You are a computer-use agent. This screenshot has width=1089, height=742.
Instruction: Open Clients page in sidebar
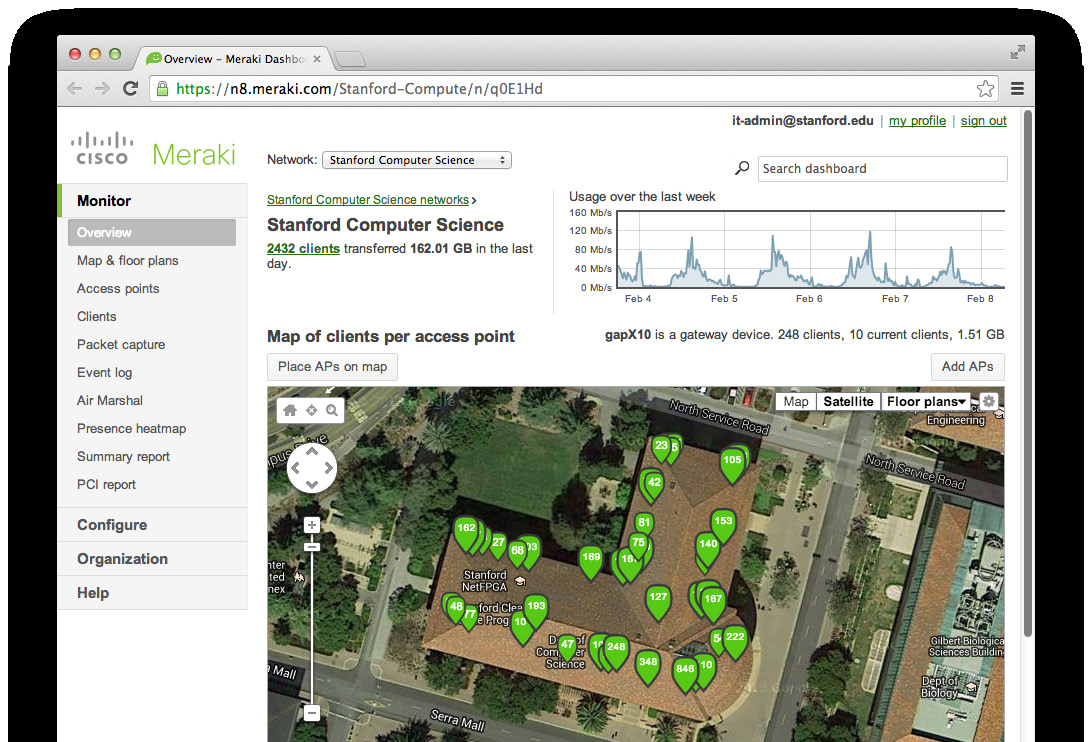(x=97, y=316)
